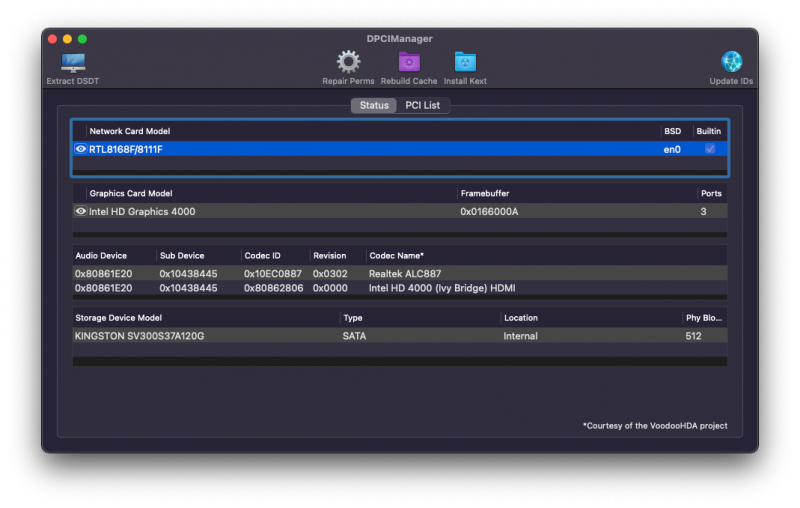Click the SATA type cell
The image size is (800, 508).
[x=354, y=336]
